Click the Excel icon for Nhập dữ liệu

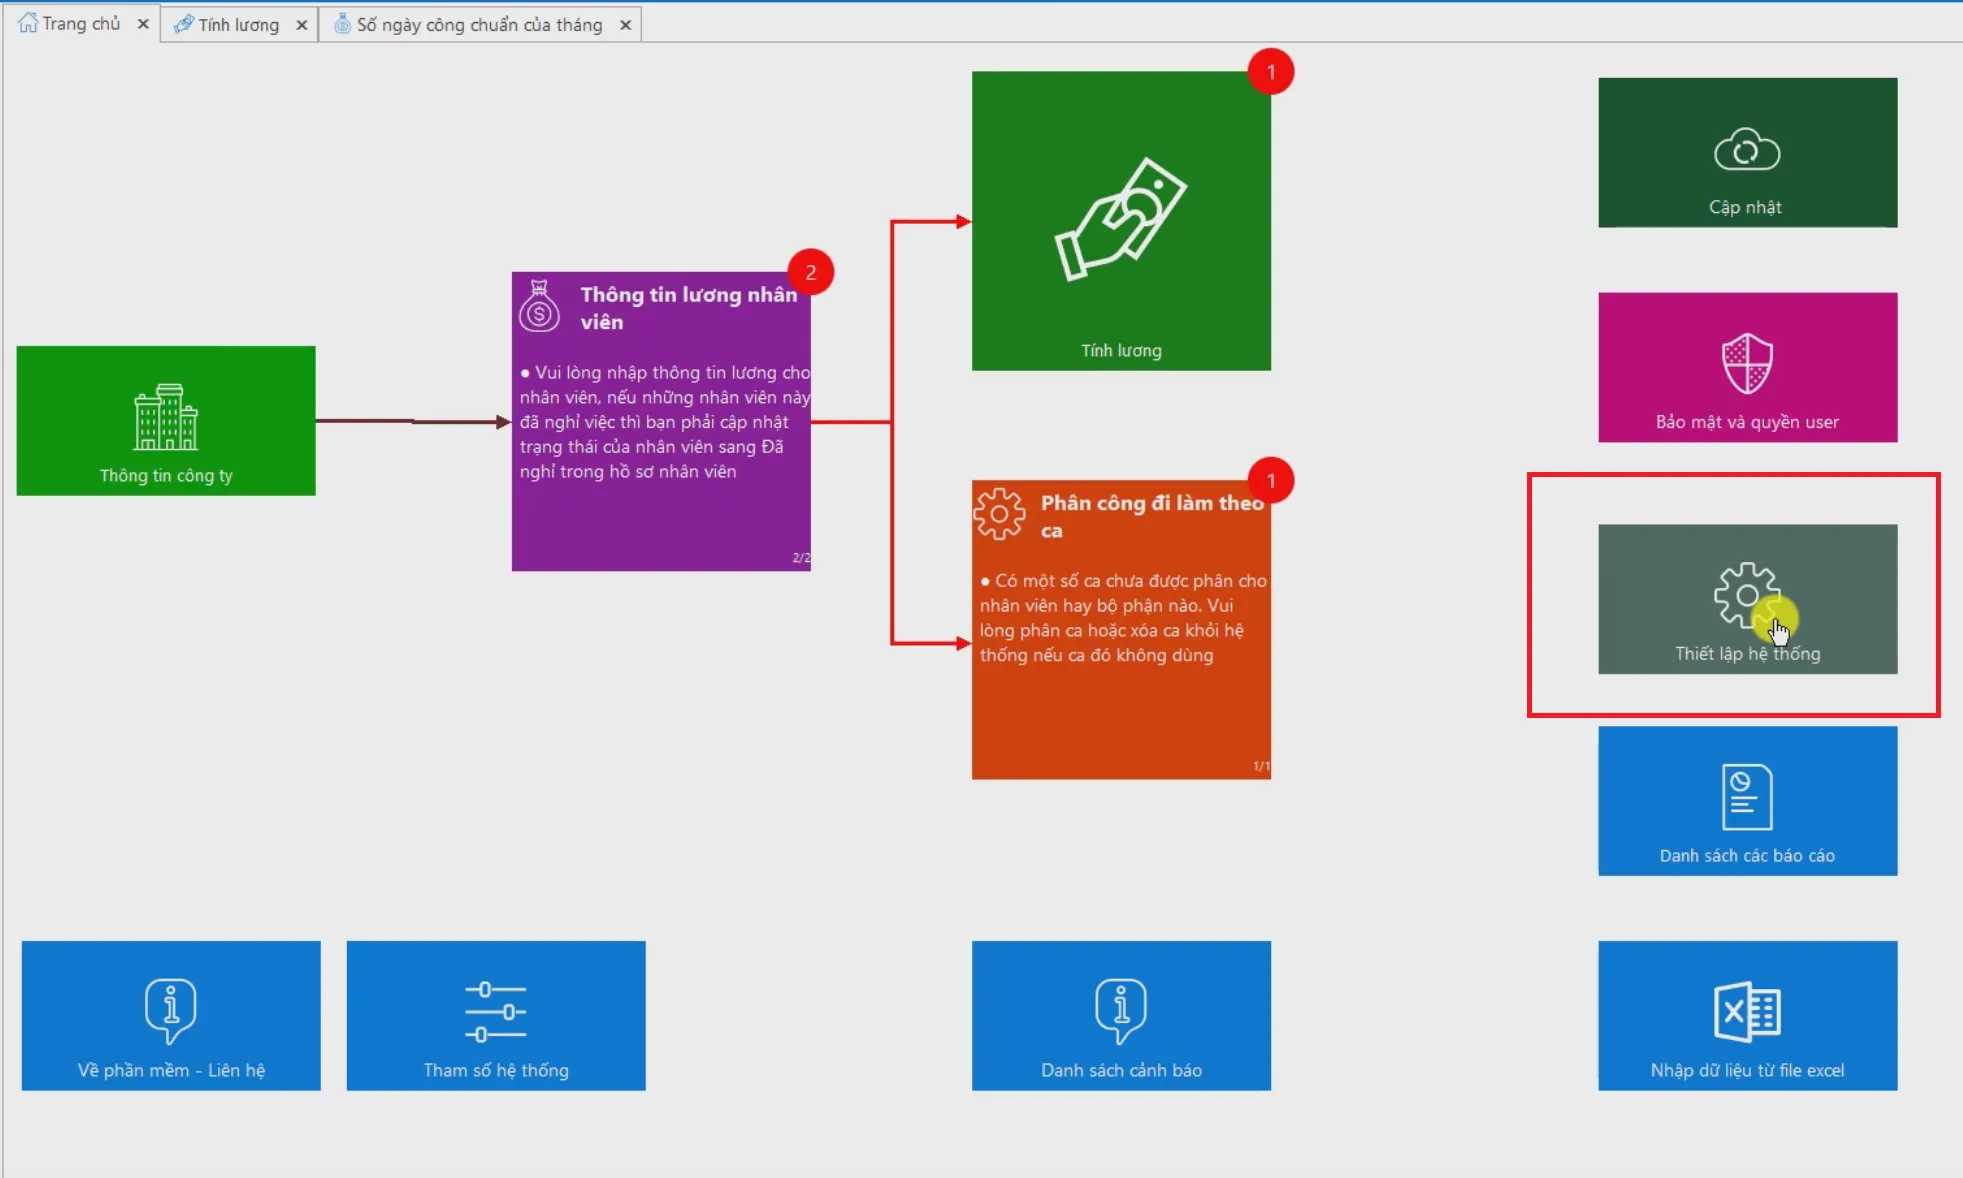pyautogui.click(x=1747, y=1011)
